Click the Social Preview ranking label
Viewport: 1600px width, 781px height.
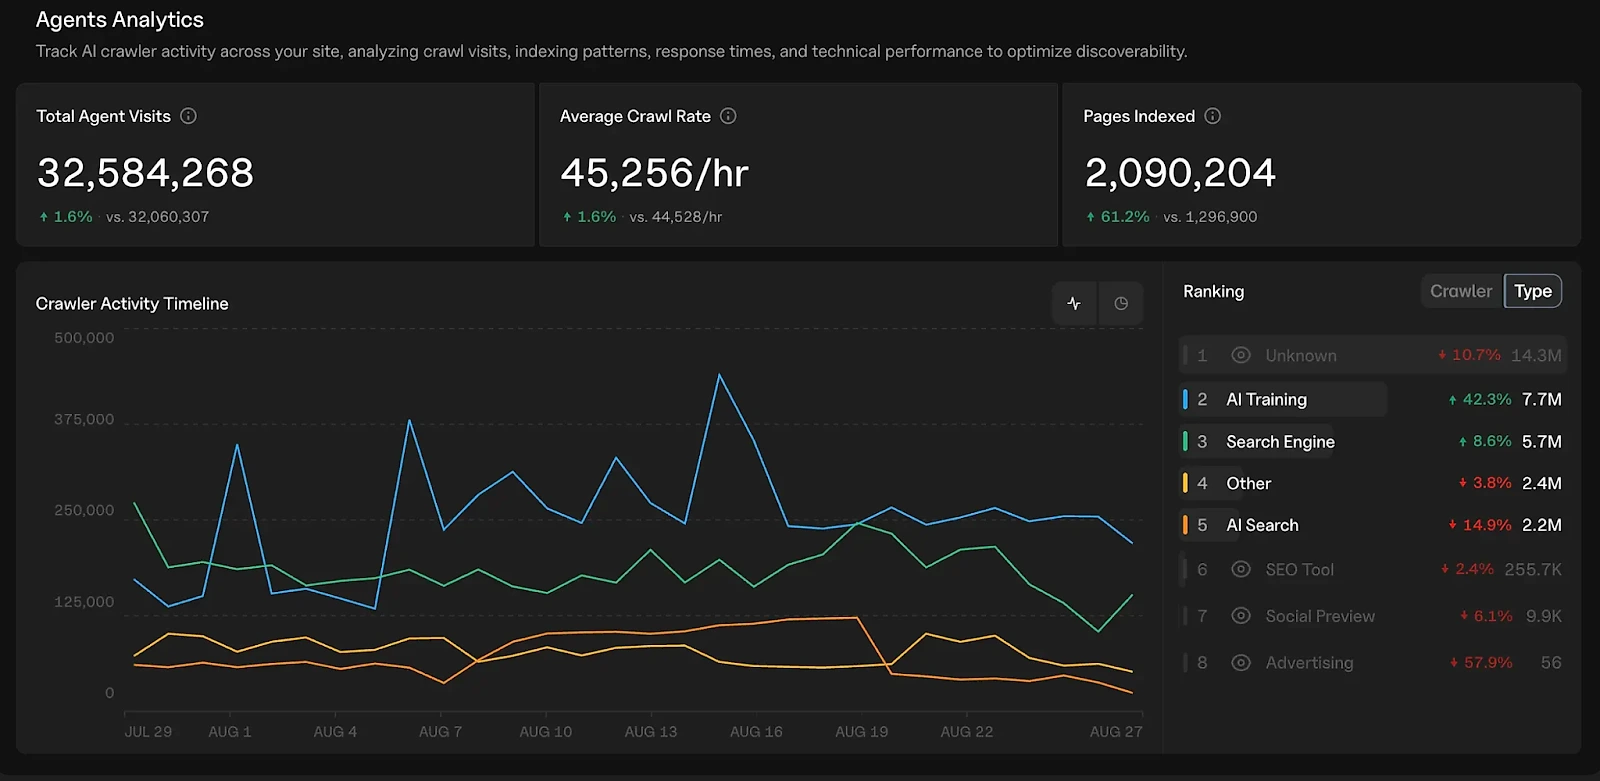1320,616
